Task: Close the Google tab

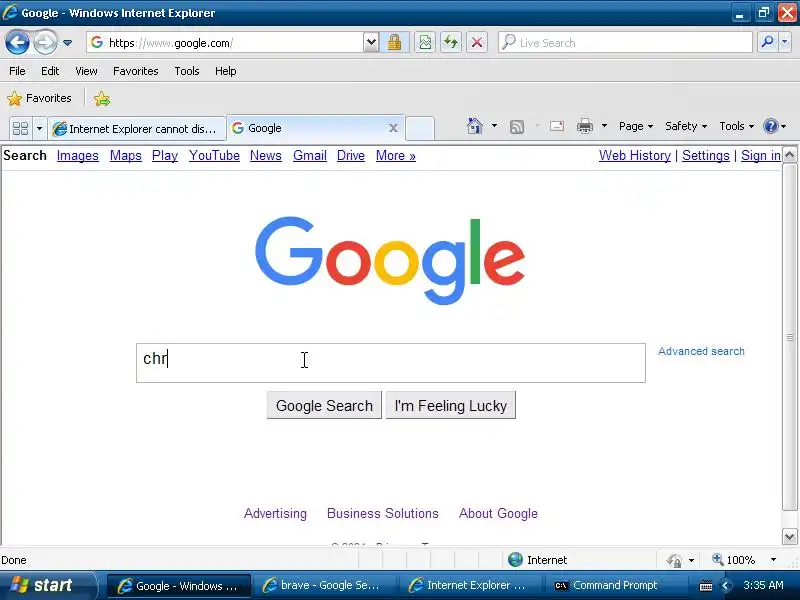Action: point(393,128)
